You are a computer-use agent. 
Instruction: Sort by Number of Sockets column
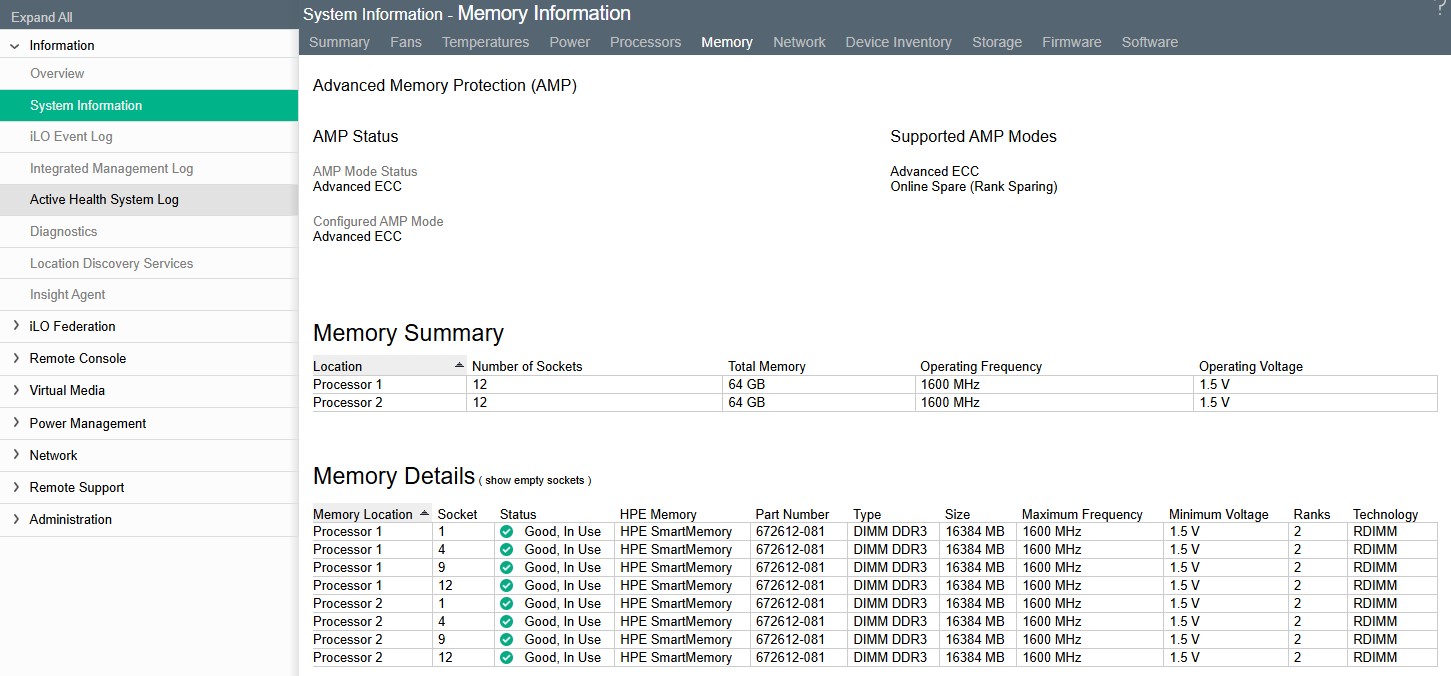coord(527,366)
